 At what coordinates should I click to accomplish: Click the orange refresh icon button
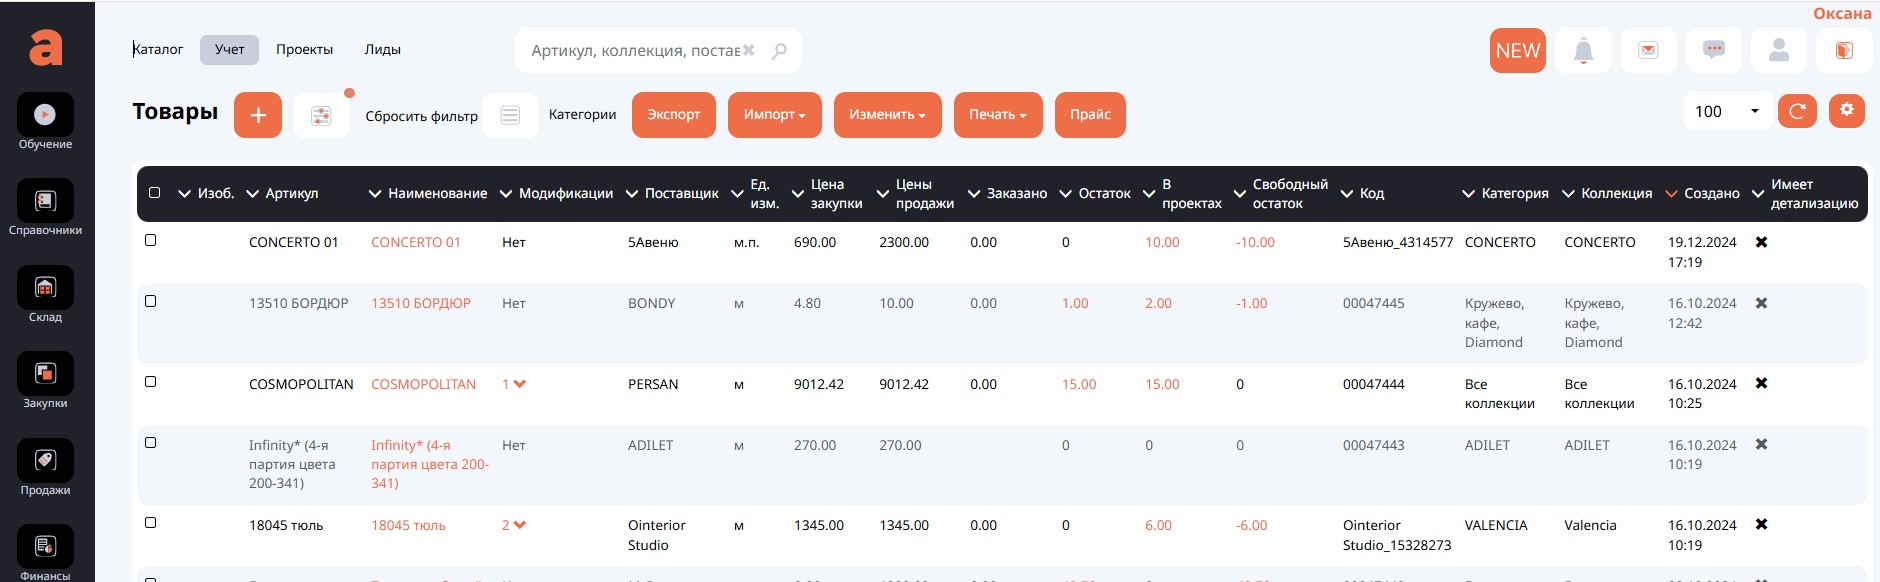1796,111
